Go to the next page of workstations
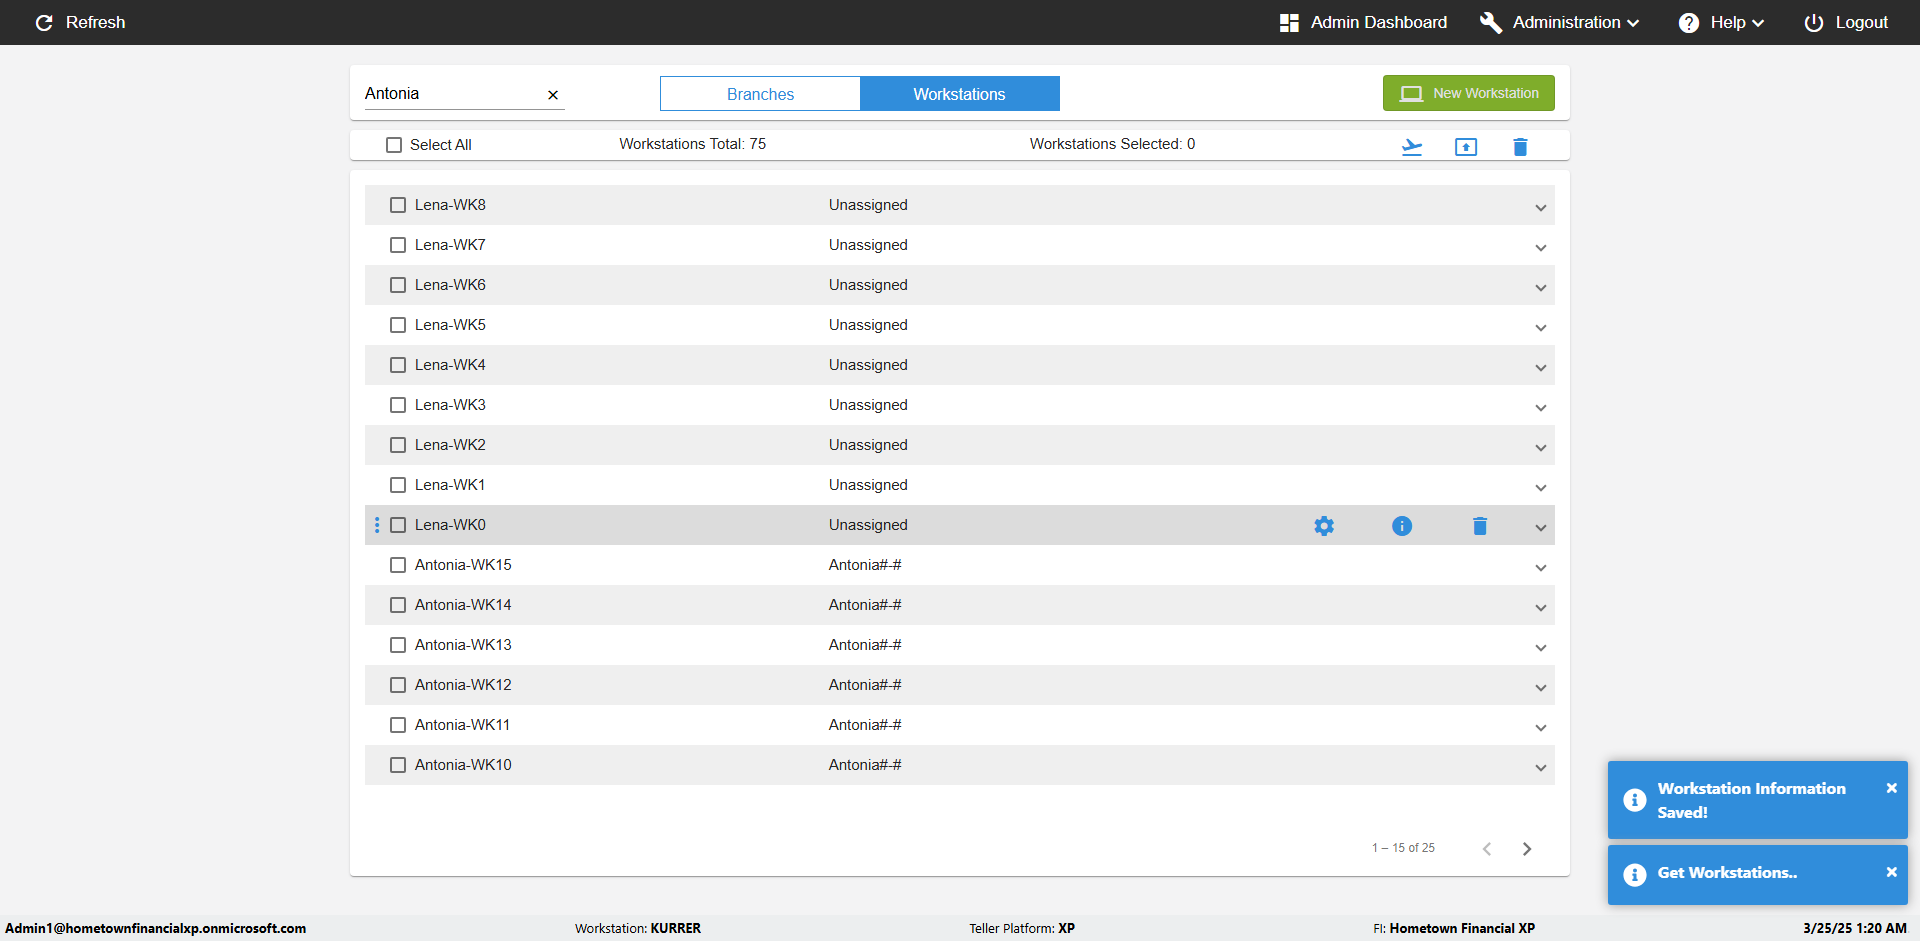This screenshot has width=1920, height=941. (x=1527, y=849)
